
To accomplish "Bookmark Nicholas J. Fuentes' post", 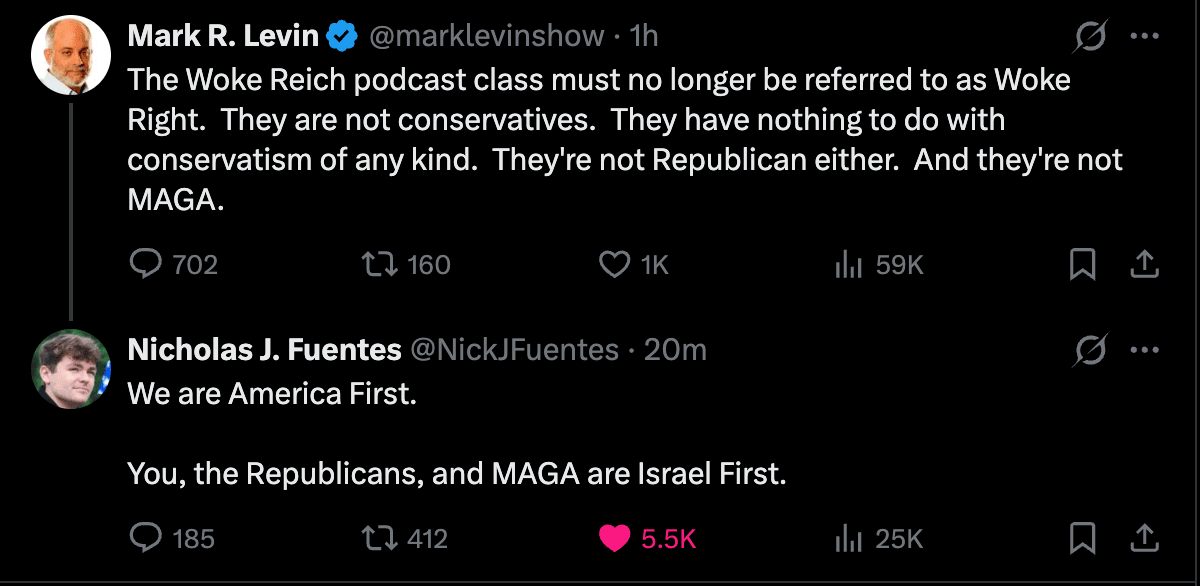I will tap(1082, 538).
